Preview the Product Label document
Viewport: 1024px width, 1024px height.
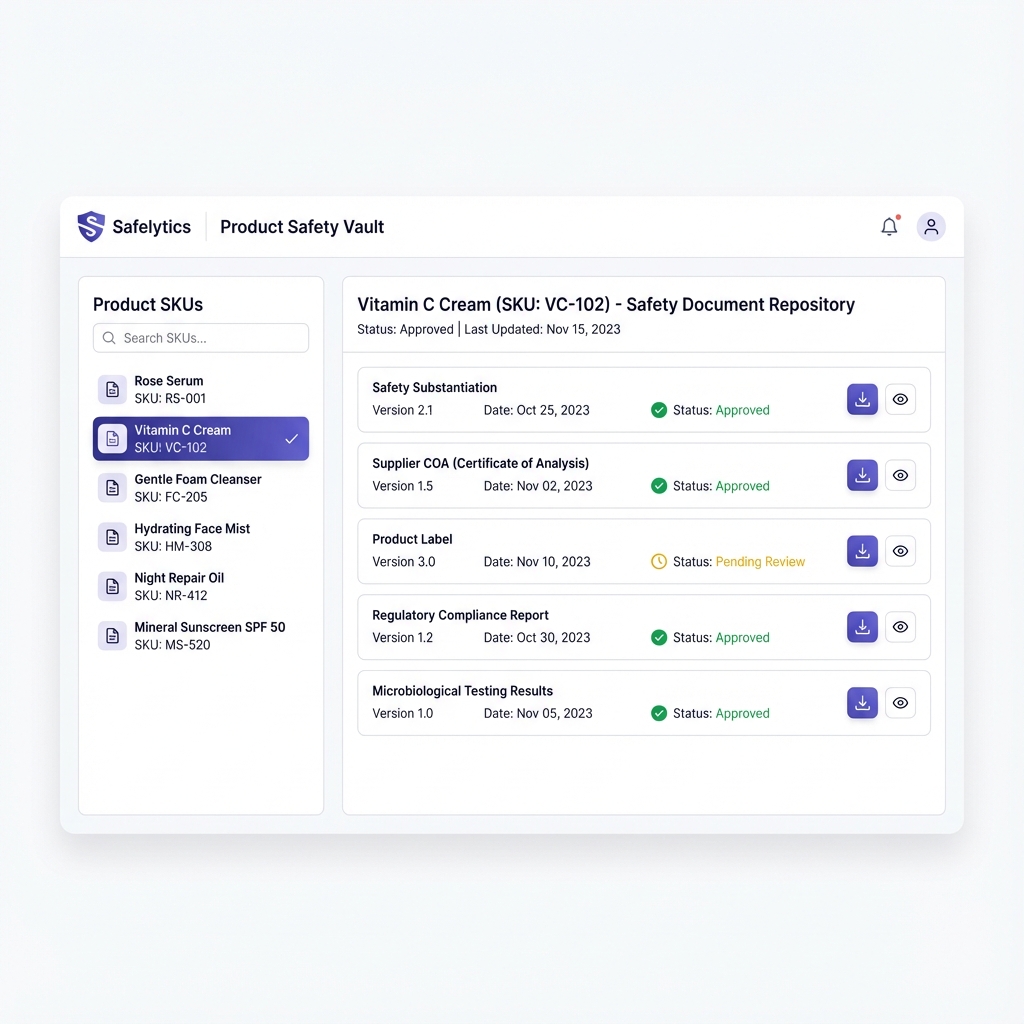[x=900, y=551]
